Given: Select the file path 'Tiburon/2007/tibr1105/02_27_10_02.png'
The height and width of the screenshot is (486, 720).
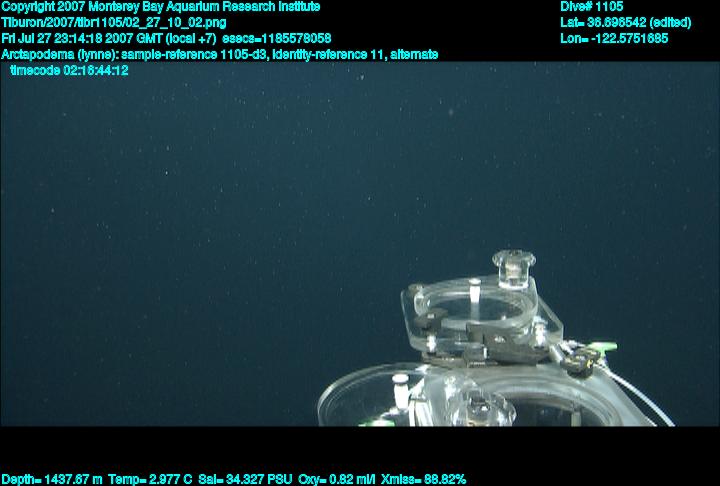Looking at the screenshot, I should [114, 23].
